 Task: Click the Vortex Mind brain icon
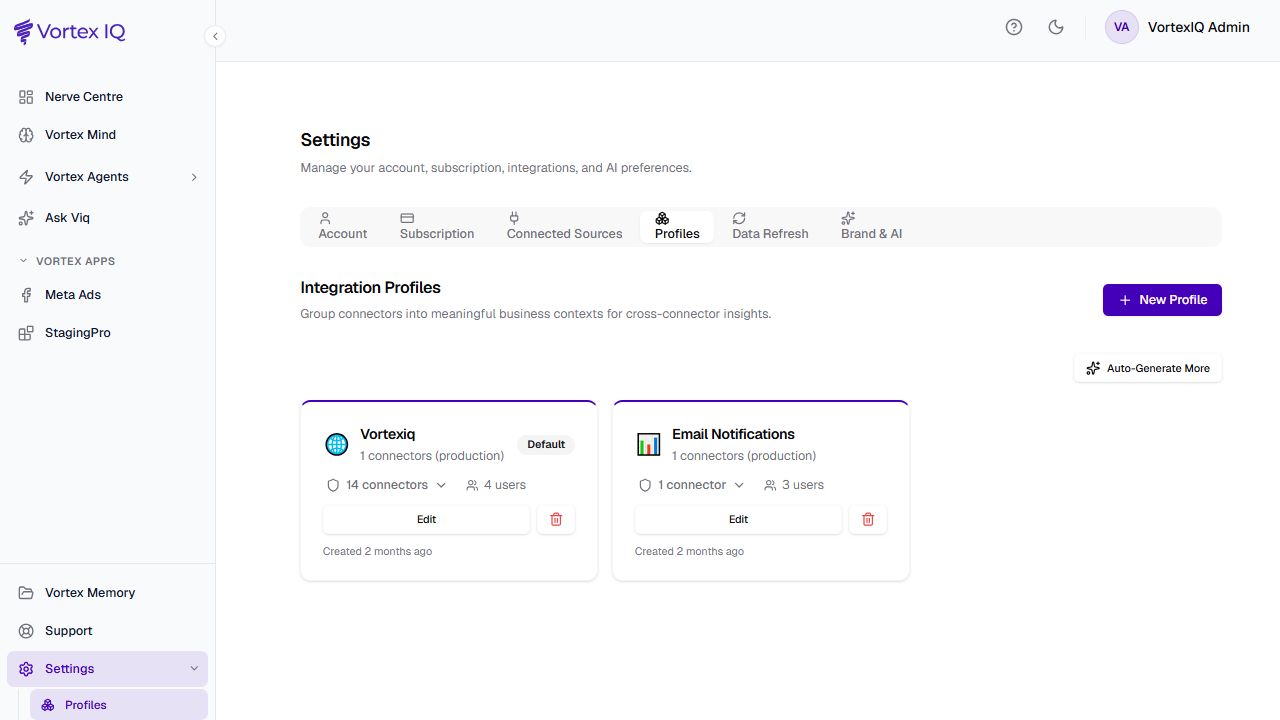[26, 135]
